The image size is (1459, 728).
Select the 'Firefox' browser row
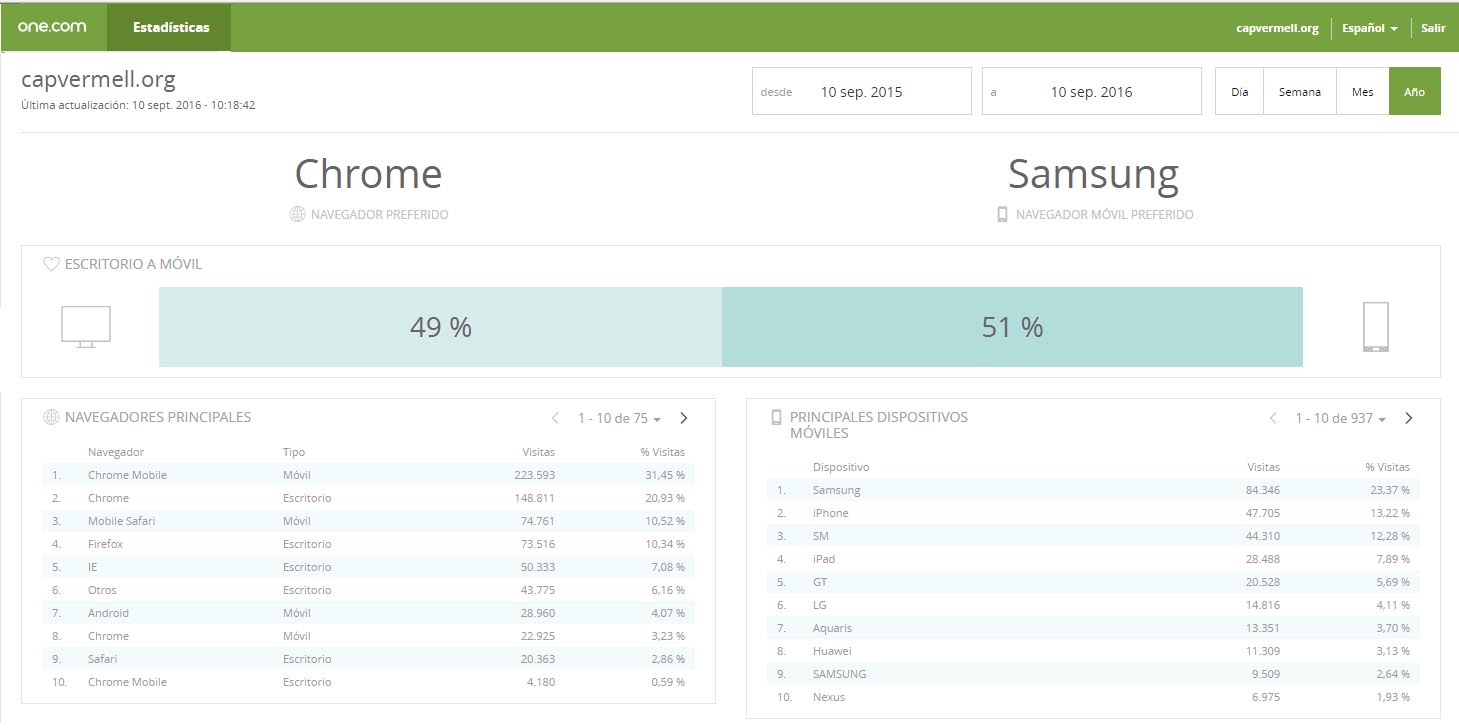368,544
